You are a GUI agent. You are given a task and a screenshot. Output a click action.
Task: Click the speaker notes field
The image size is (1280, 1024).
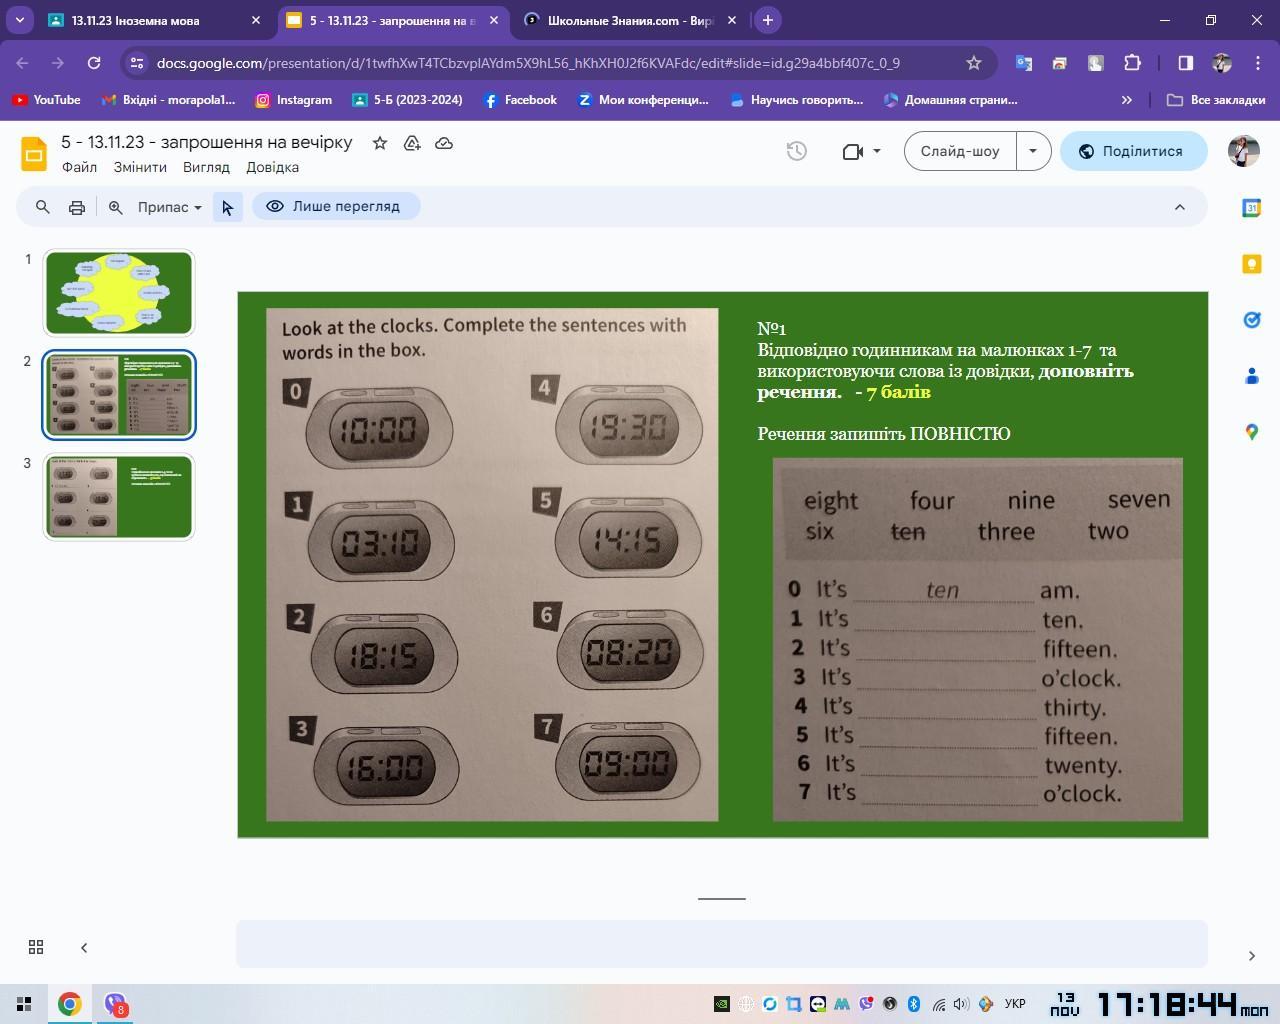tap(722, 944)
